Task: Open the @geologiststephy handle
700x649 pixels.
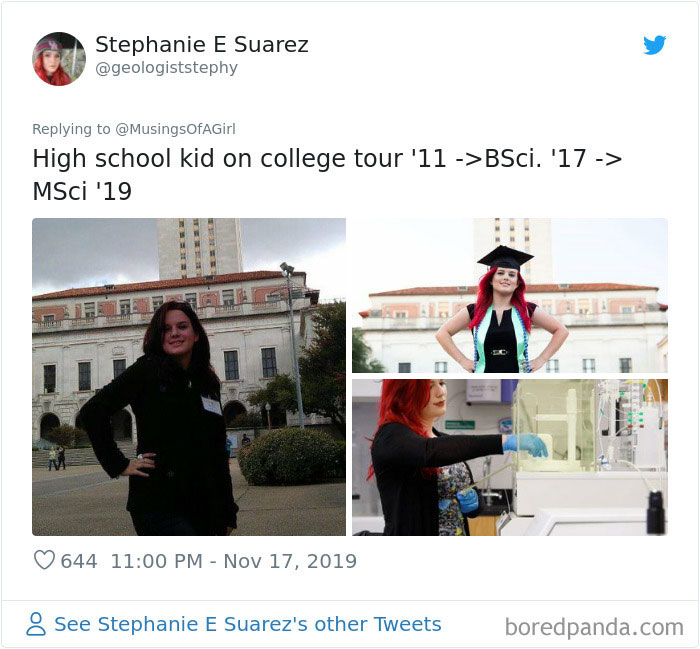Action: point(167,68)
